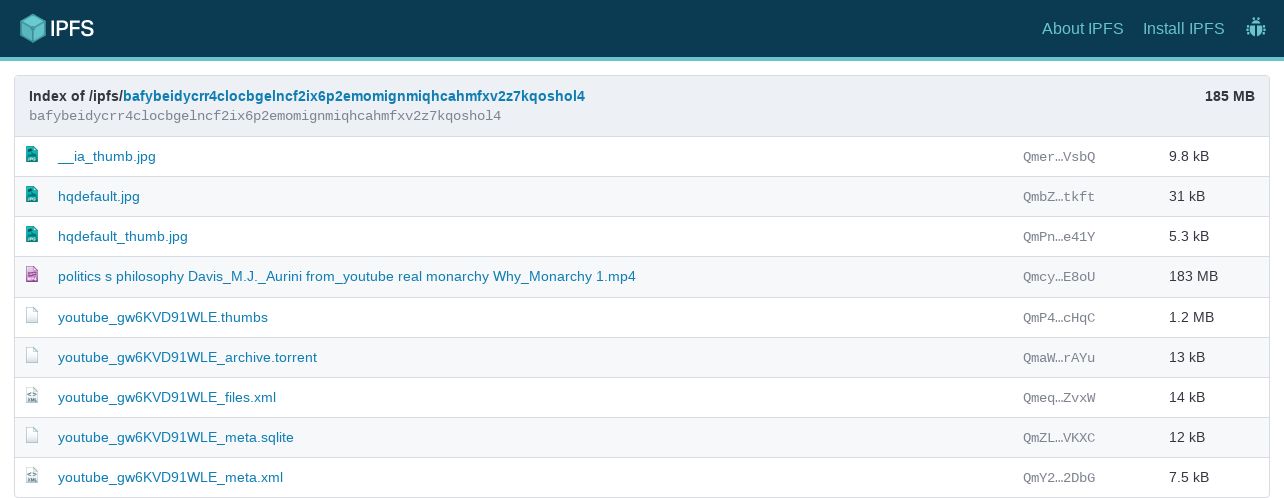Screen dimensions: 1284x498
Task: Click the 12 kB size value
Action: tap(1187, 437)
